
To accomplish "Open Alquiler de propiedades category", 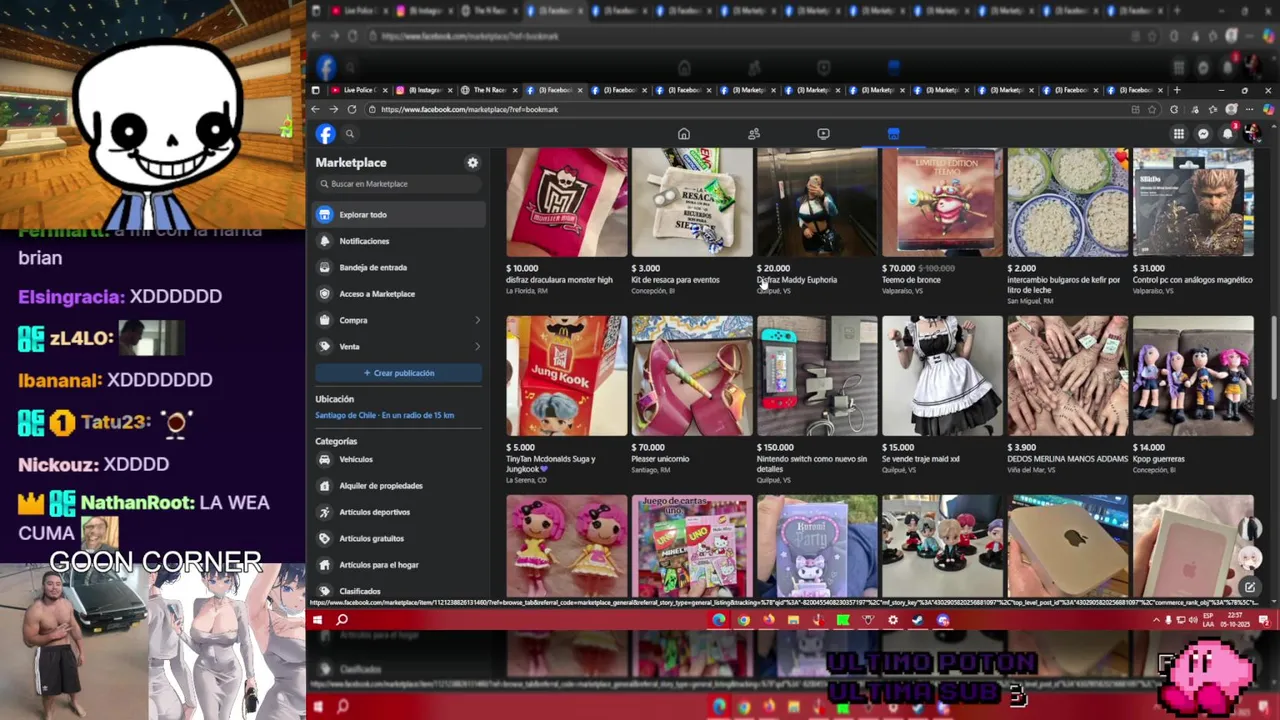I will (398, 486).
